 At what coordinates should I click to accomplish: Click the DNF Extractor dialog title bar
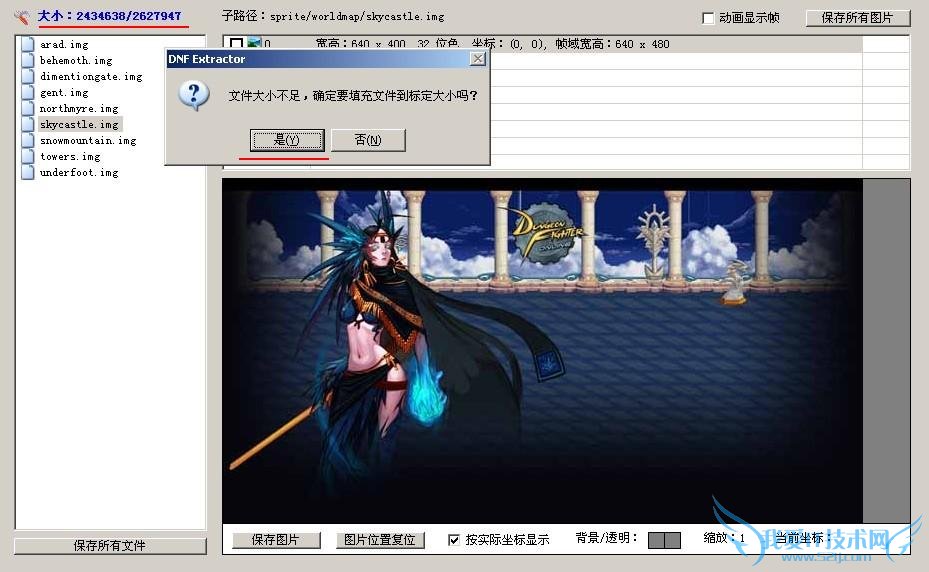tap(327, 59)
